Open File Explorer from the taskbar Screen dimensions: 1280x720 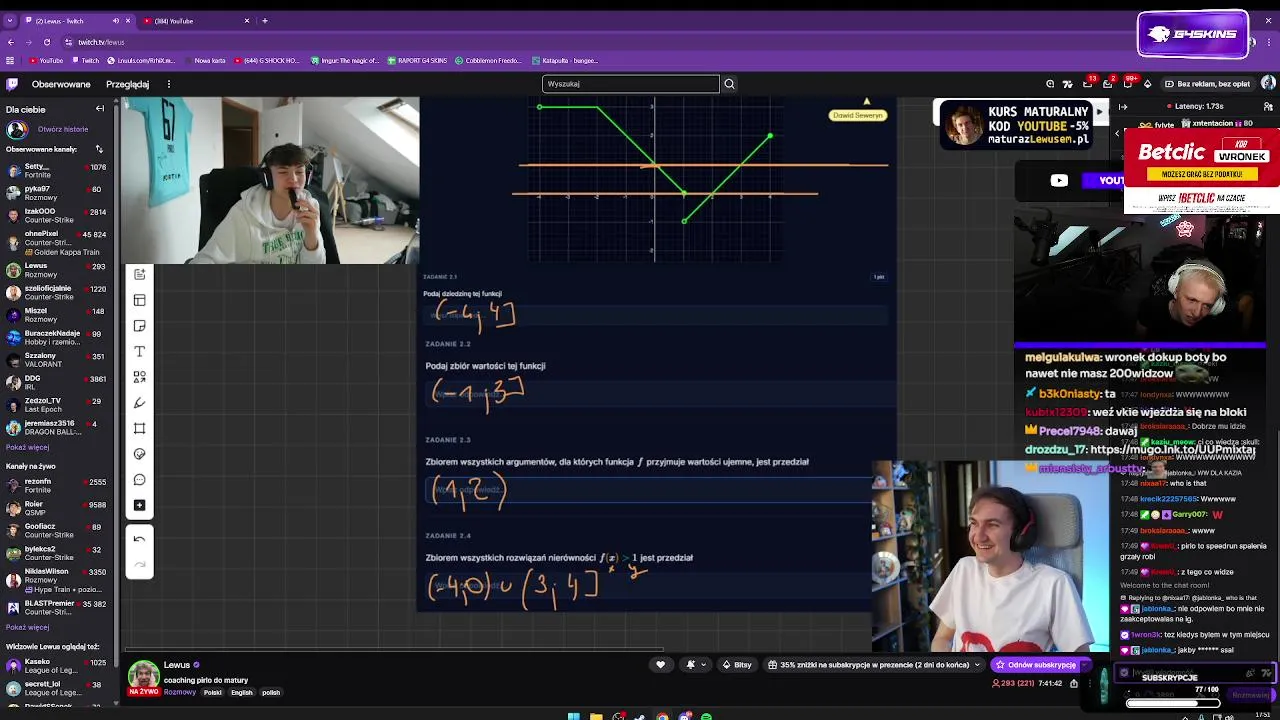(x=596, y=716)
